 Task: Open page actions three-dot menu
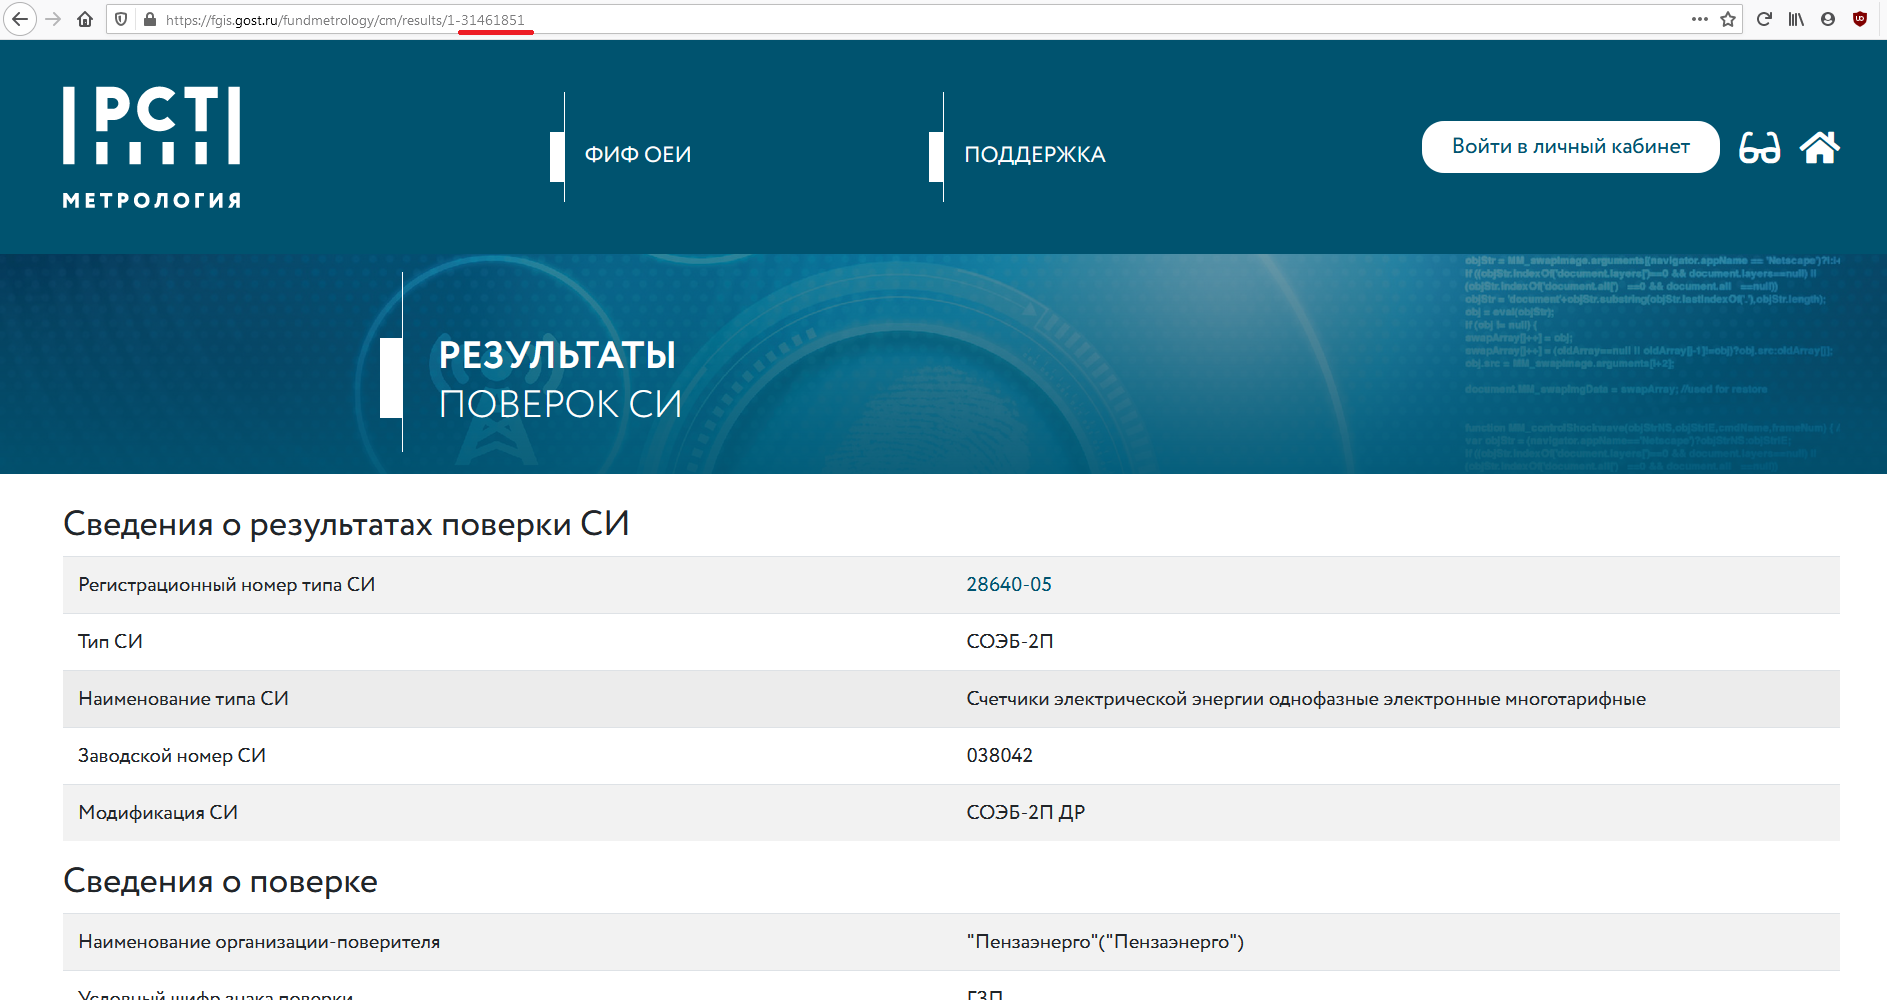(x=1699, y=19)
